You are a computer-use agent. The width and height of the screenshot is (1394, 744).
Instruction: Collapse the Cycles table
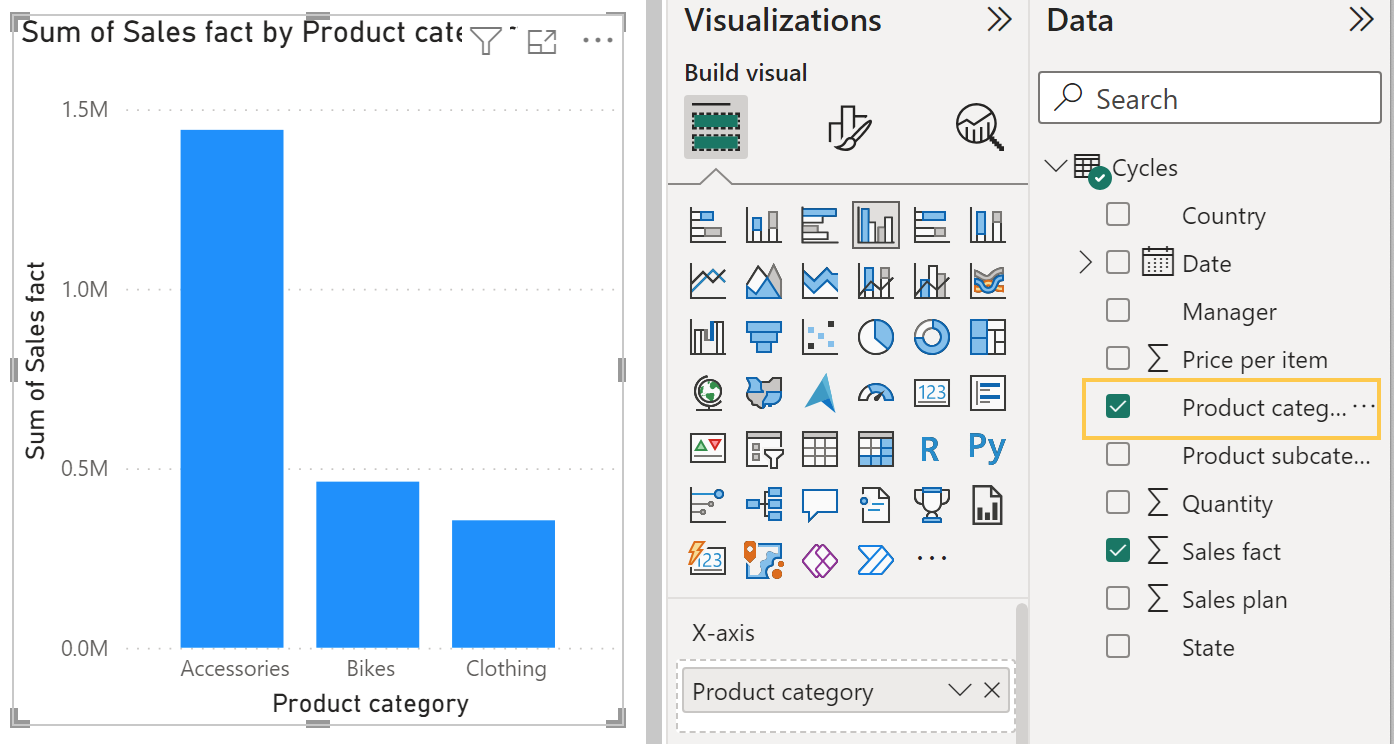click(x=1056, y=166)
